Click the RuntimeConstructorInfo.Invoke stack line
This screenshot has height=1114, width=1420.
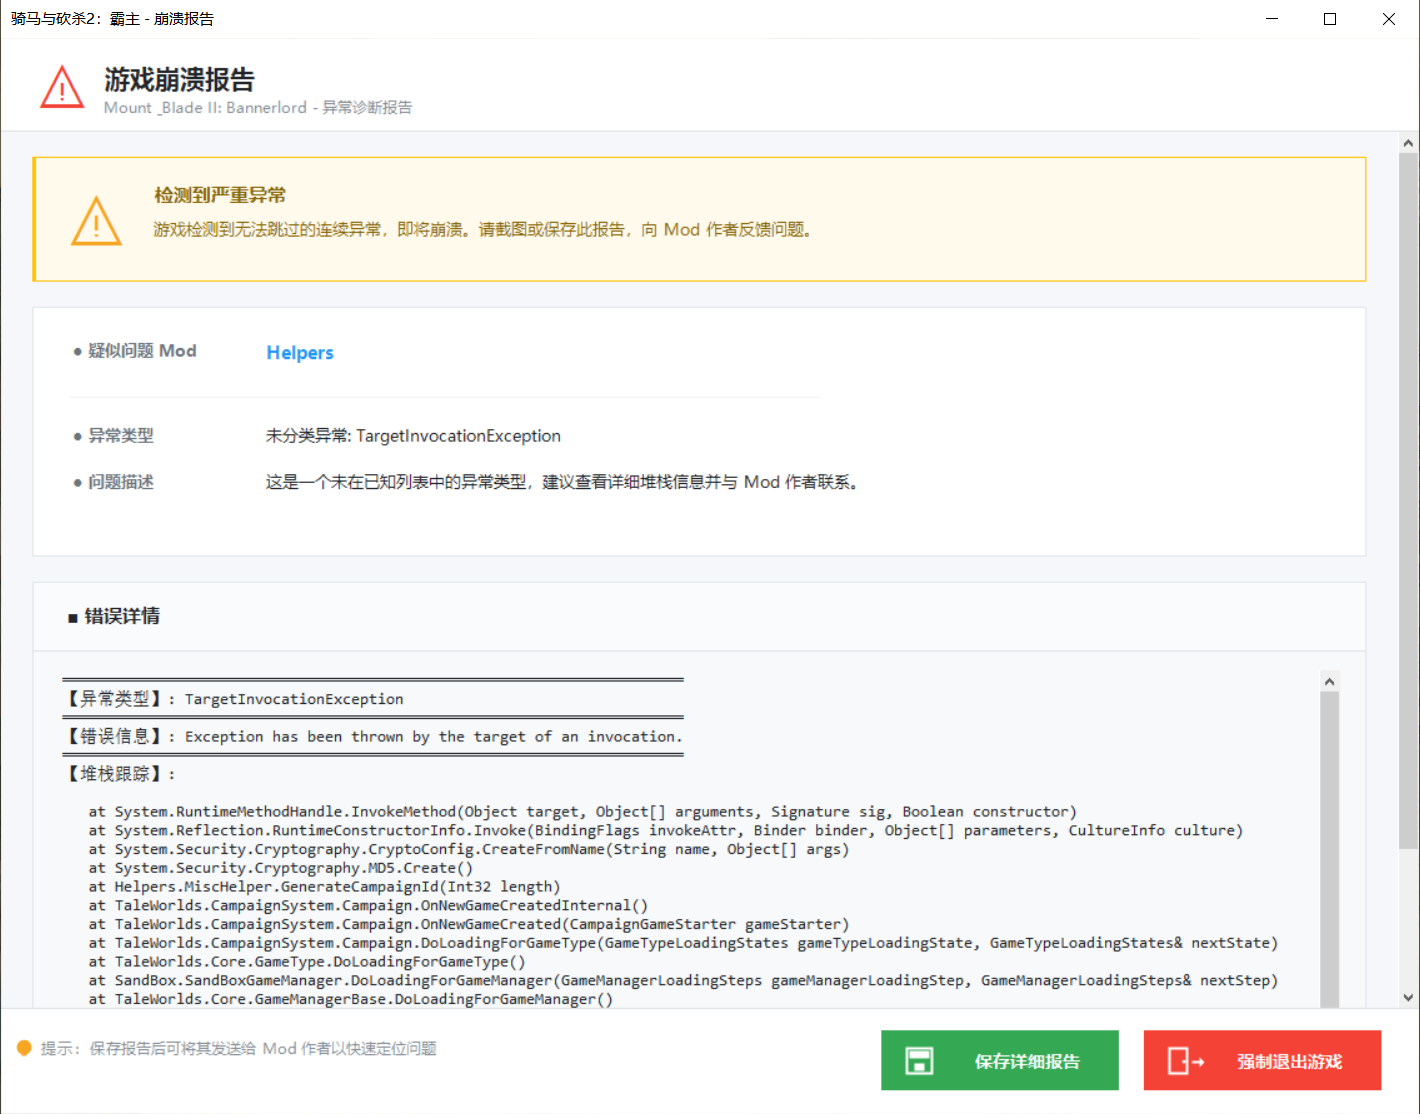(666, 830)
